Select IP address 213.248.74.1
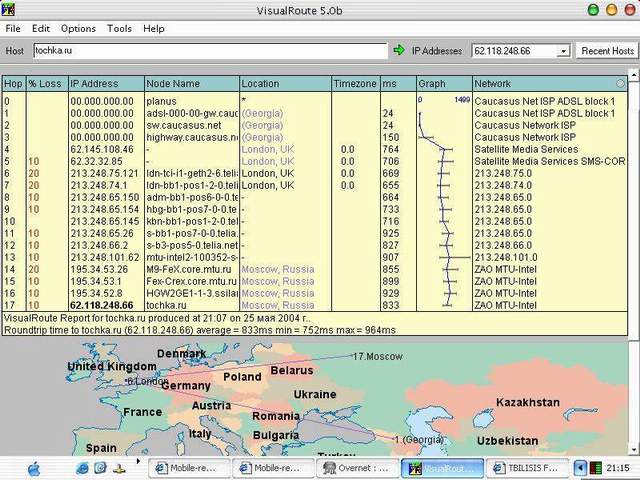The image size is (640, 480). tap(99, 185)
